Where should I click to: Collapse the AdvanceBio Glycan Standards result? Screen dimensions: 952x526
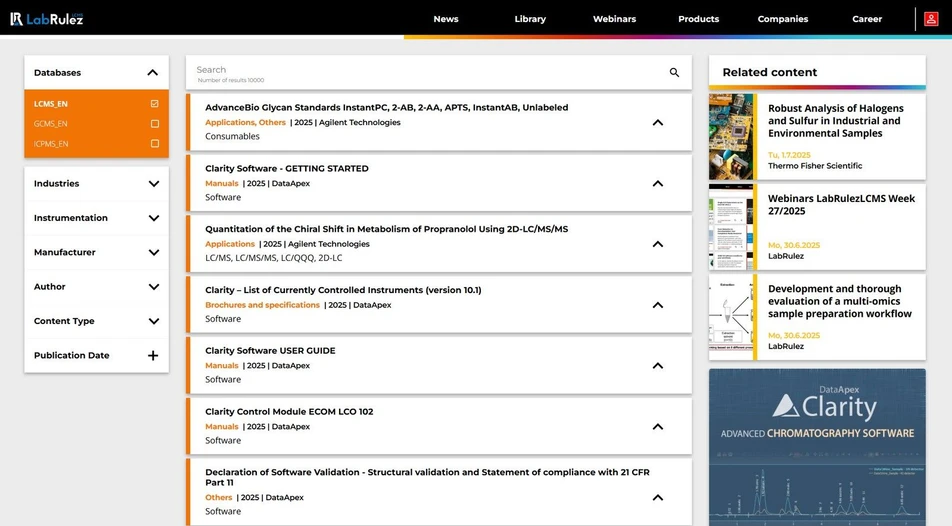(658, 123)
